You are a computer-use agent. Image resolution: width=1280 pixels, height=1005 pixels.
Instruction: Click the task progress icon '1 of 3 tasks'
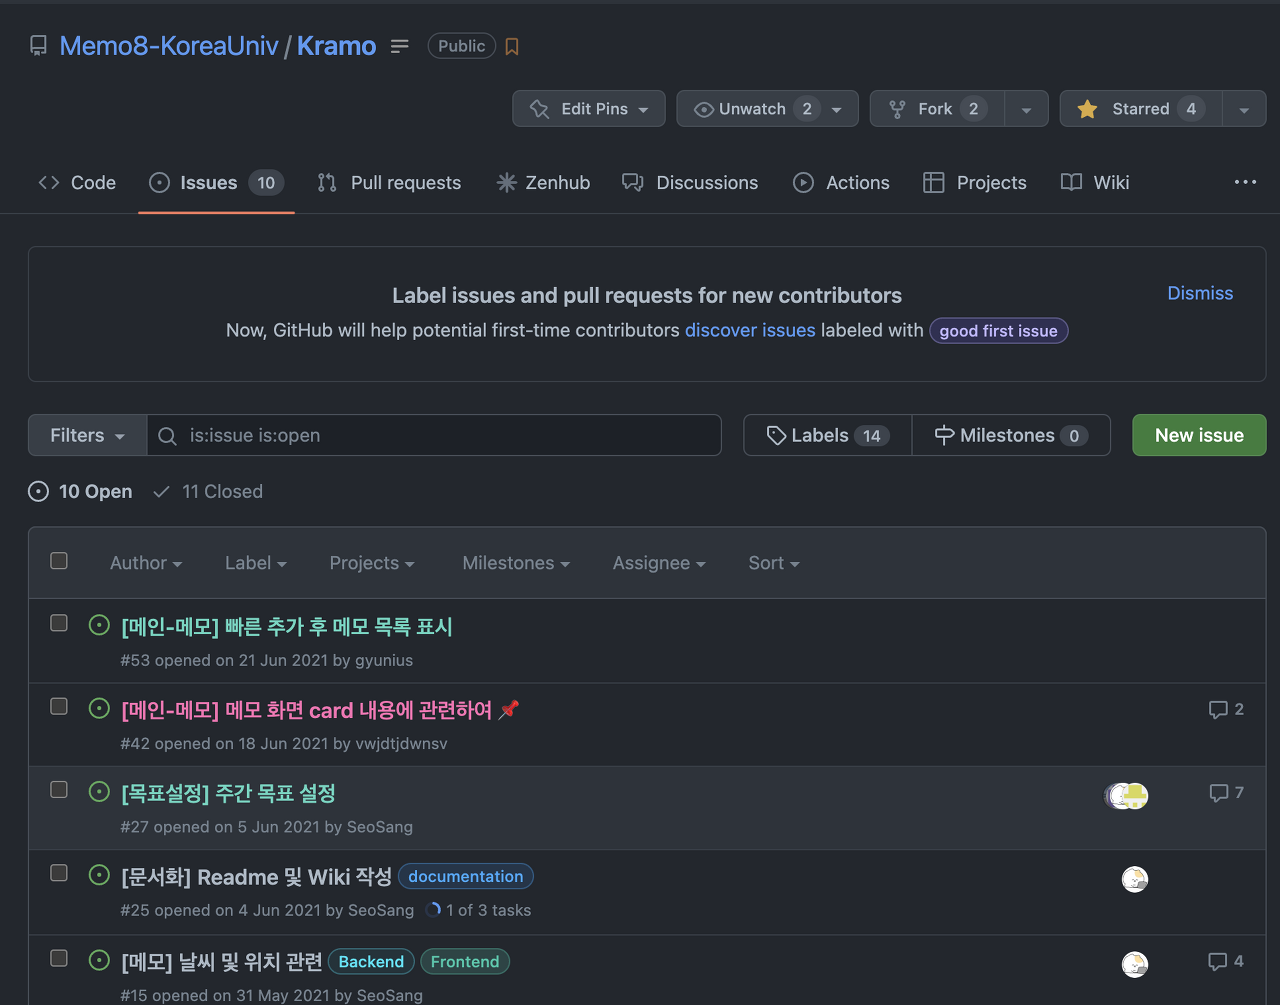[x=433, y=910]
